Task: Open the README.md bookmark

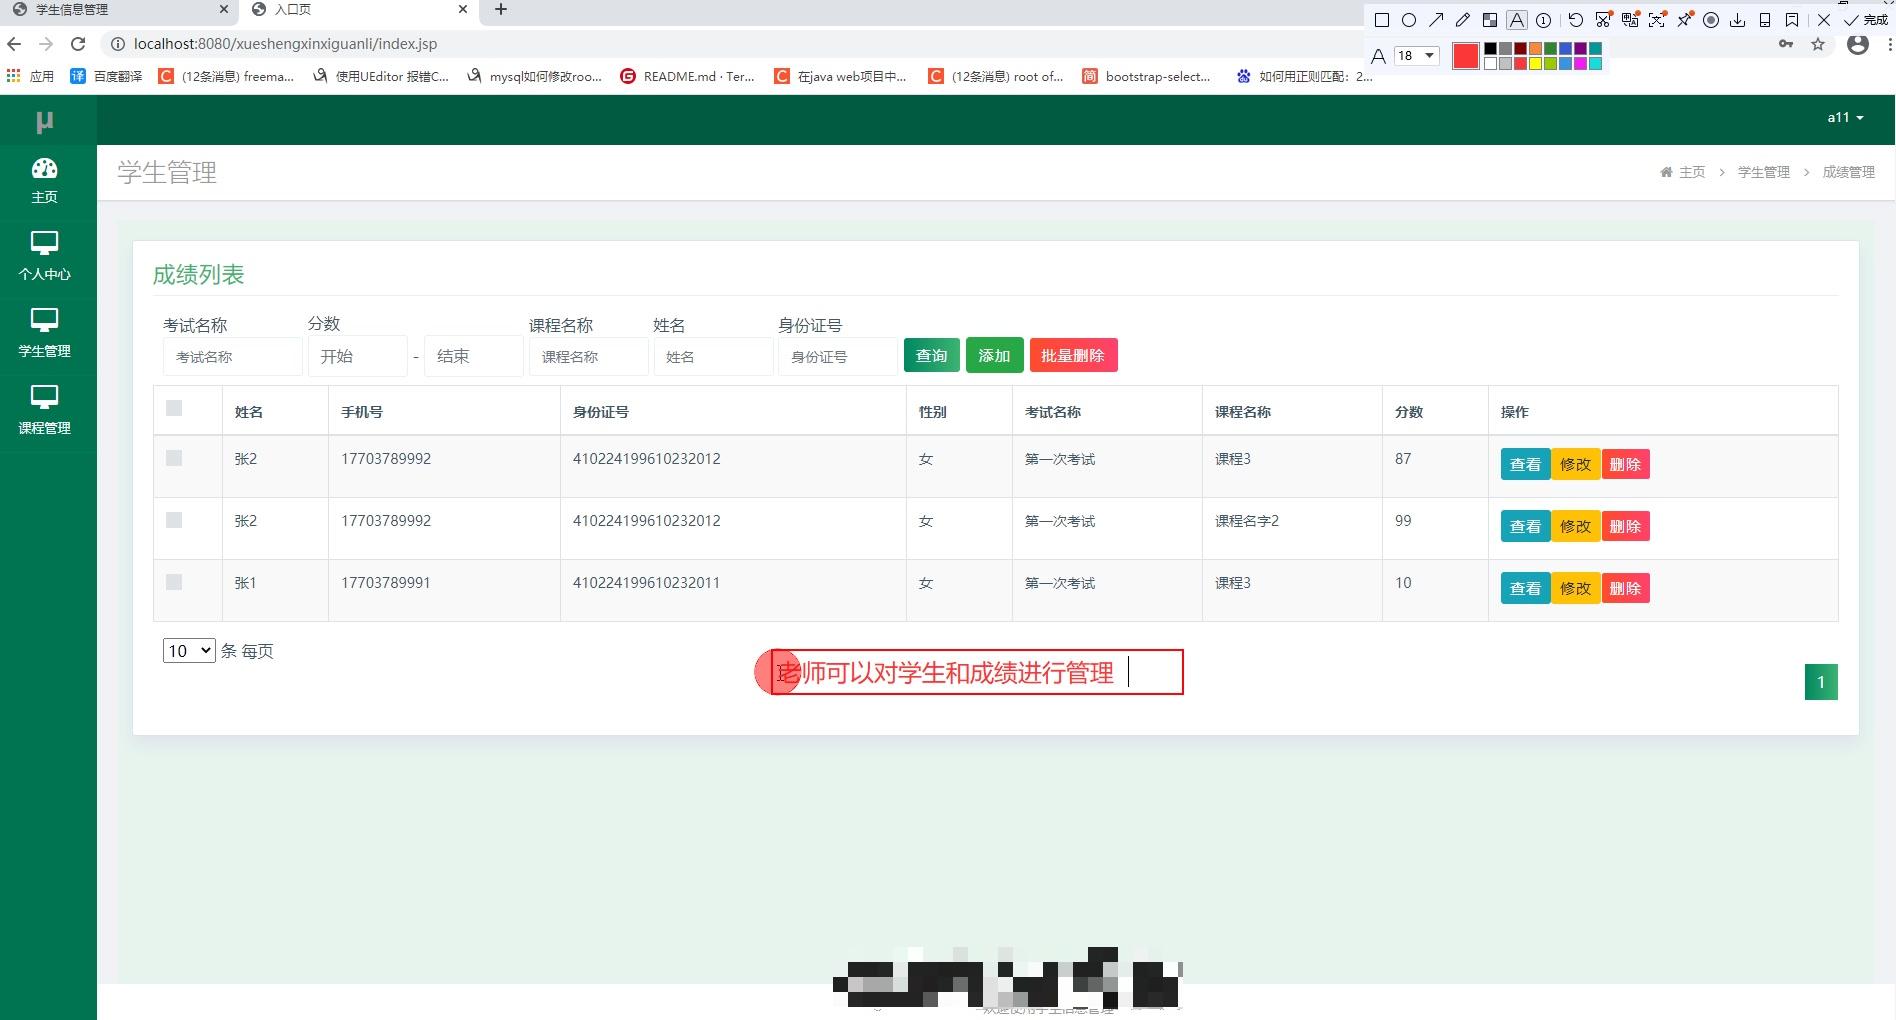Action: tap(688, 76)
